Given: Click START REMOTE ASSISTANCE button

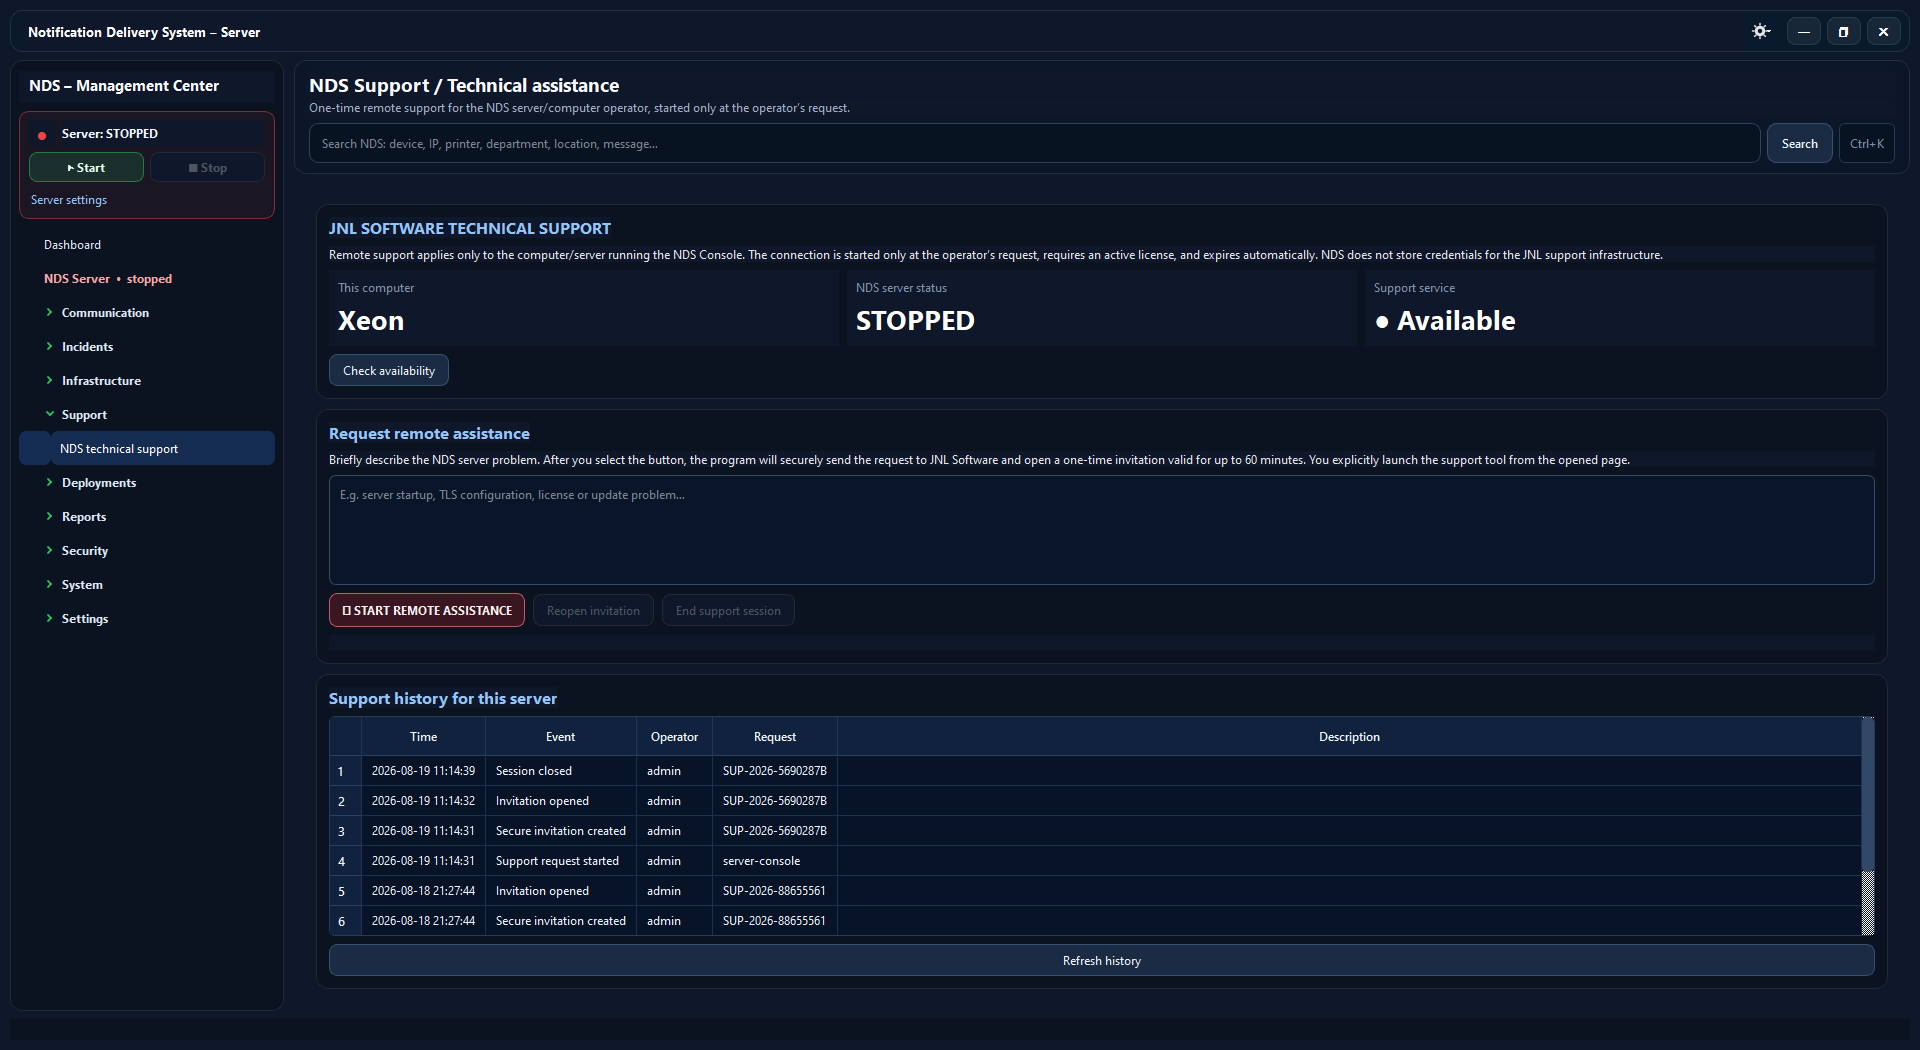Looking at the screenshot, I should click(x=427, y=611).
